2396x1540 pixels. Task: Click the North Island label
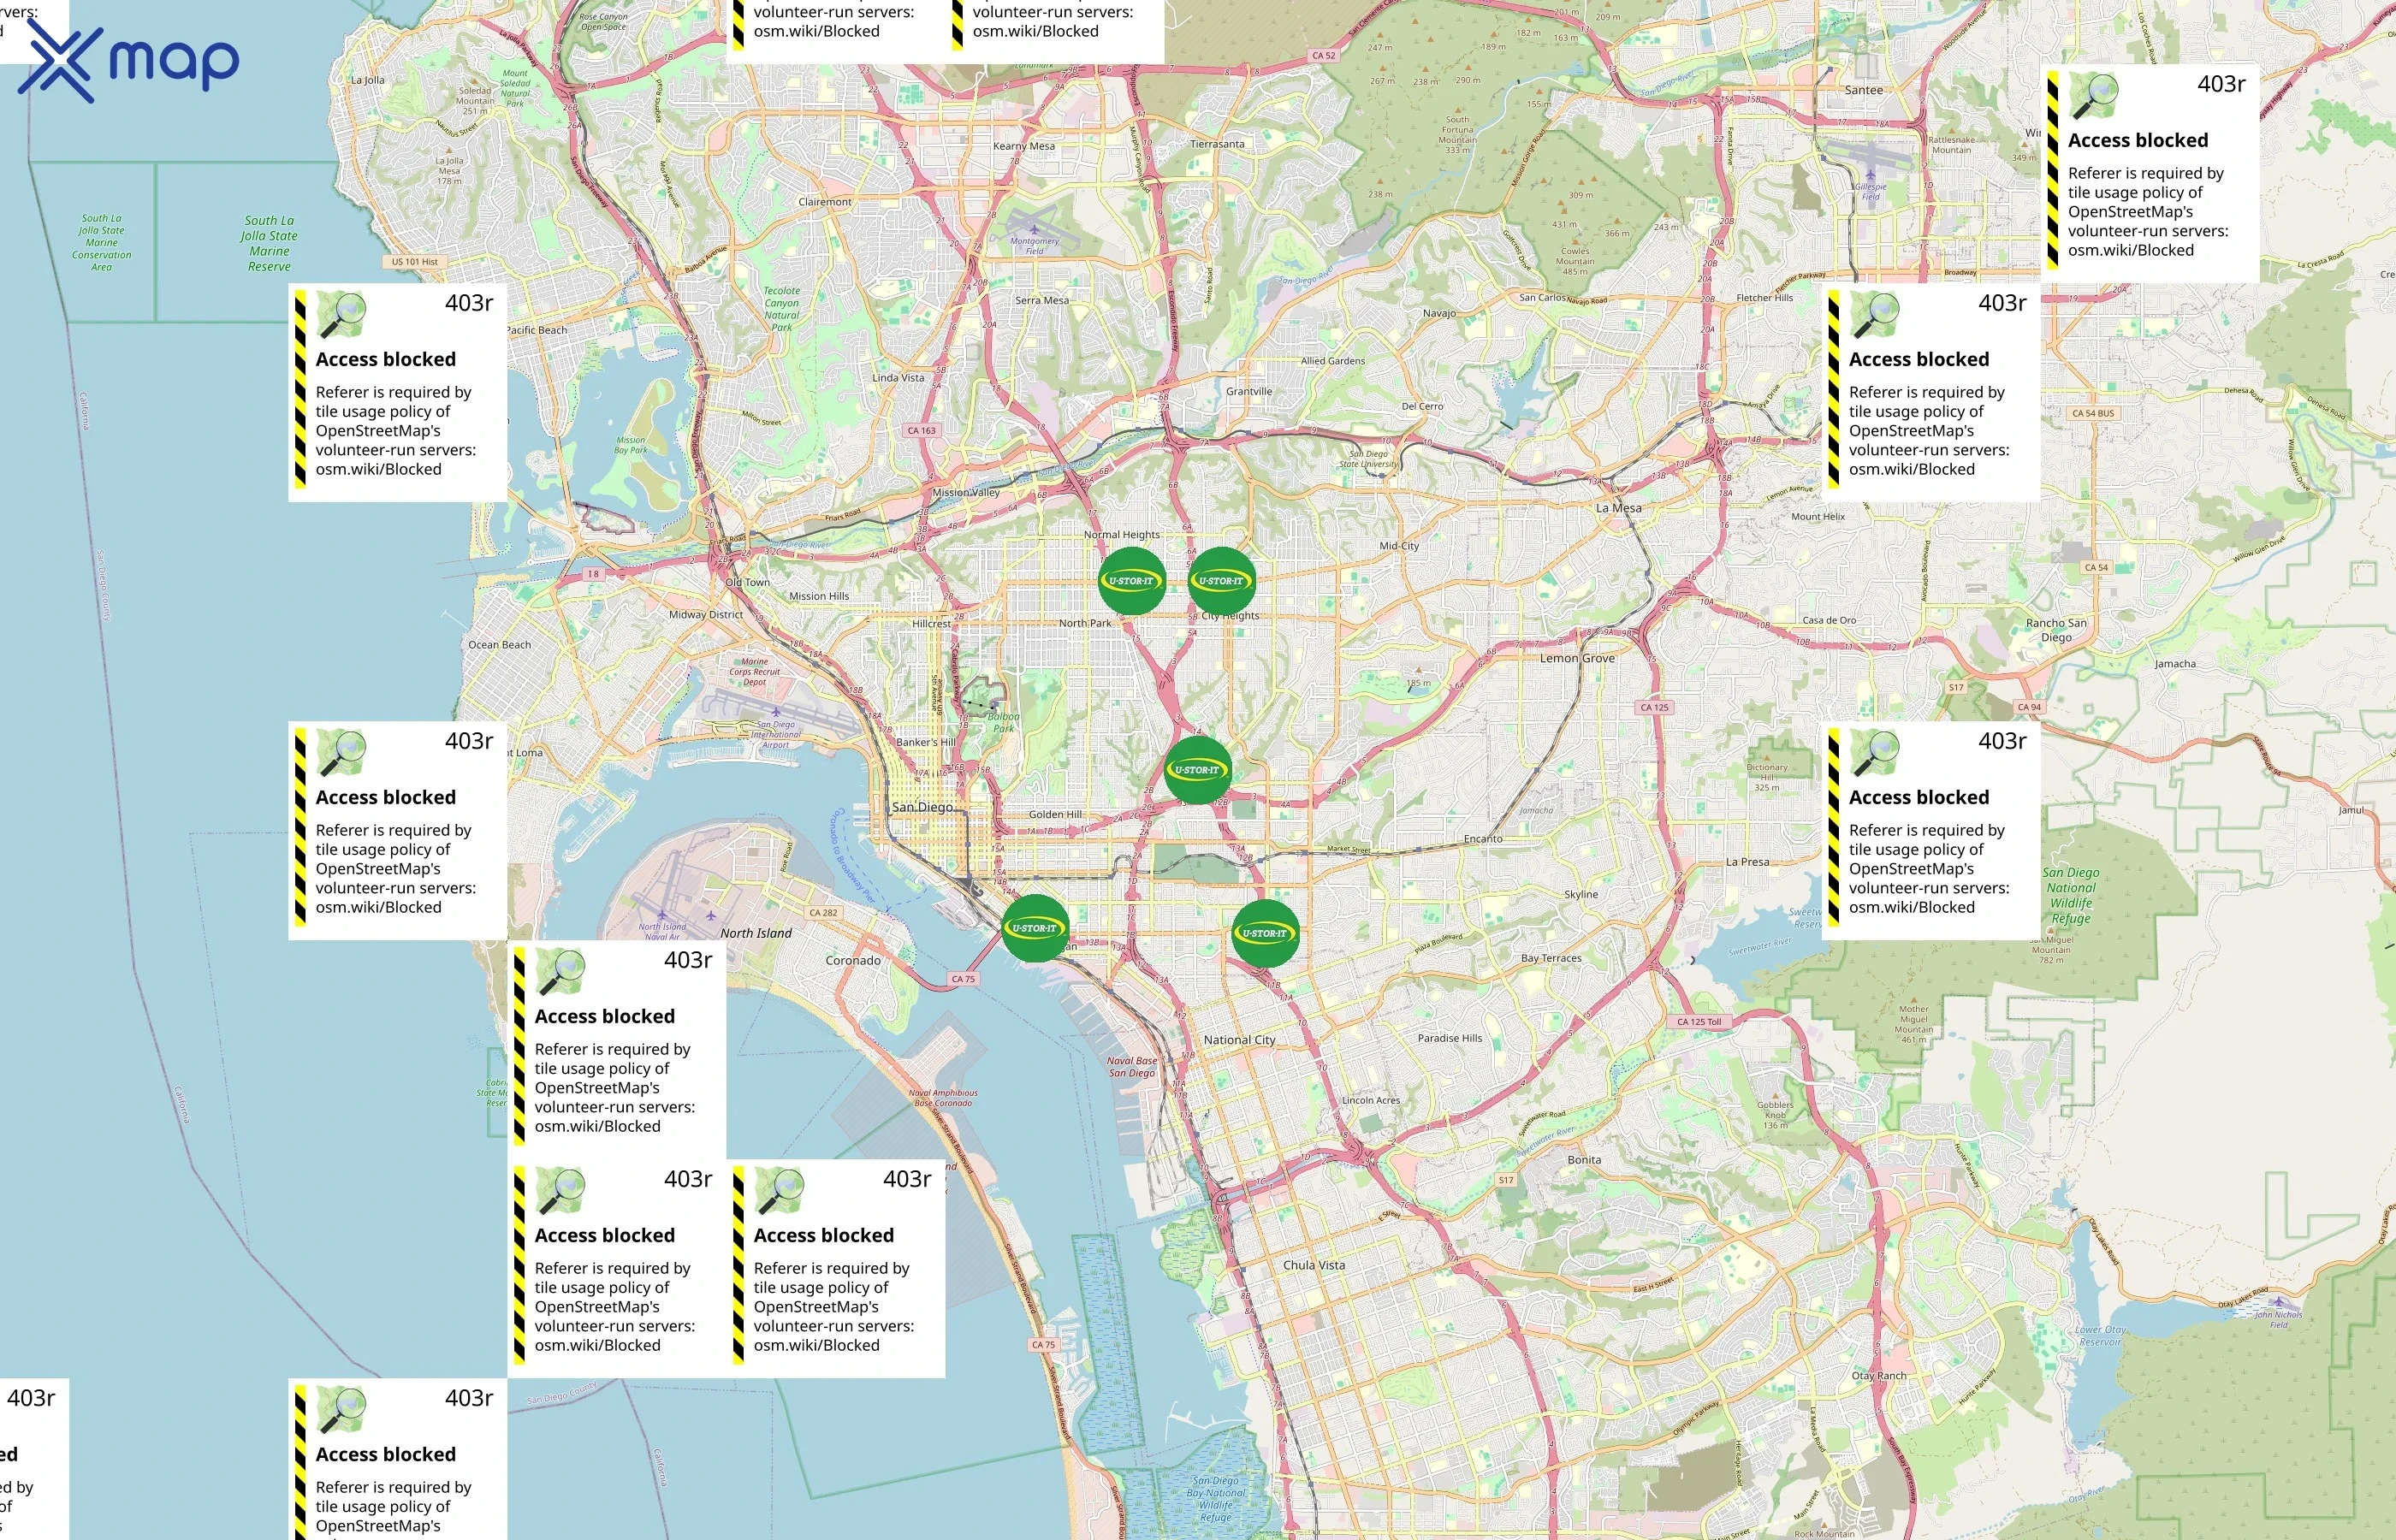[x=756, y=933]
